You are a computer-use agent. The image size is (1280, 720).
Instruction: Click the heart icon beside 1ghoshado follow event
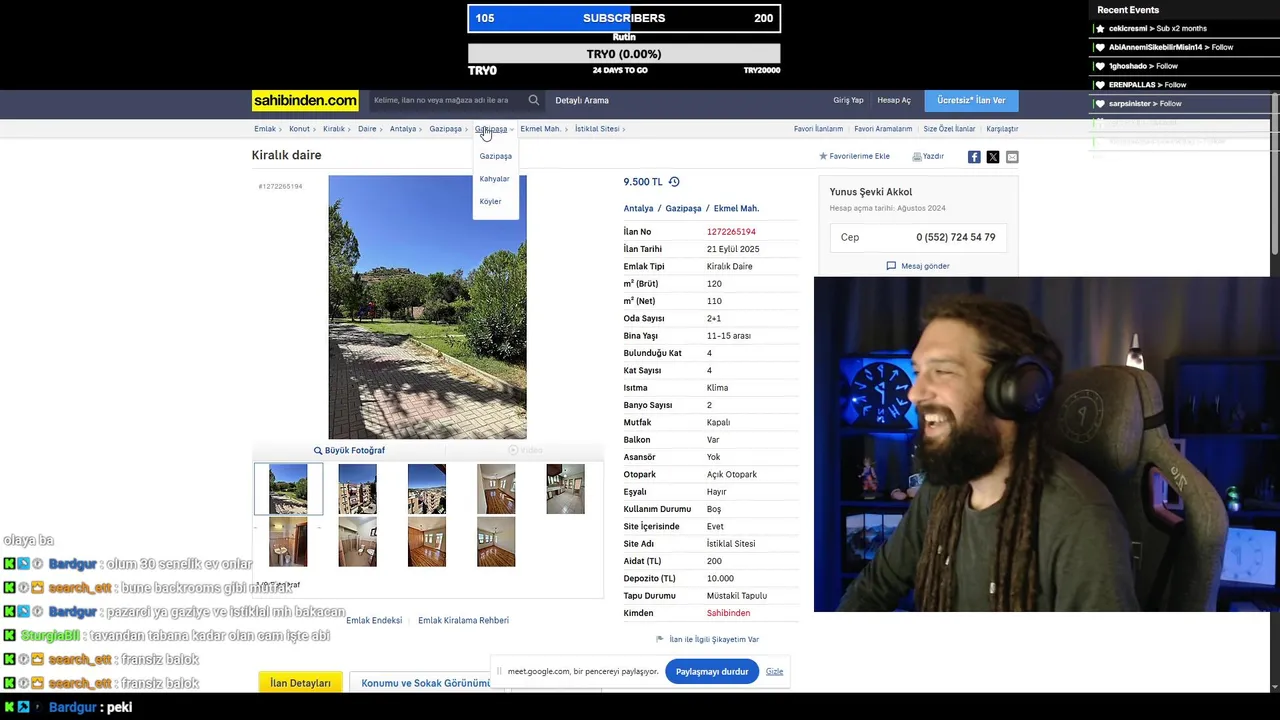coord(1100,66)
